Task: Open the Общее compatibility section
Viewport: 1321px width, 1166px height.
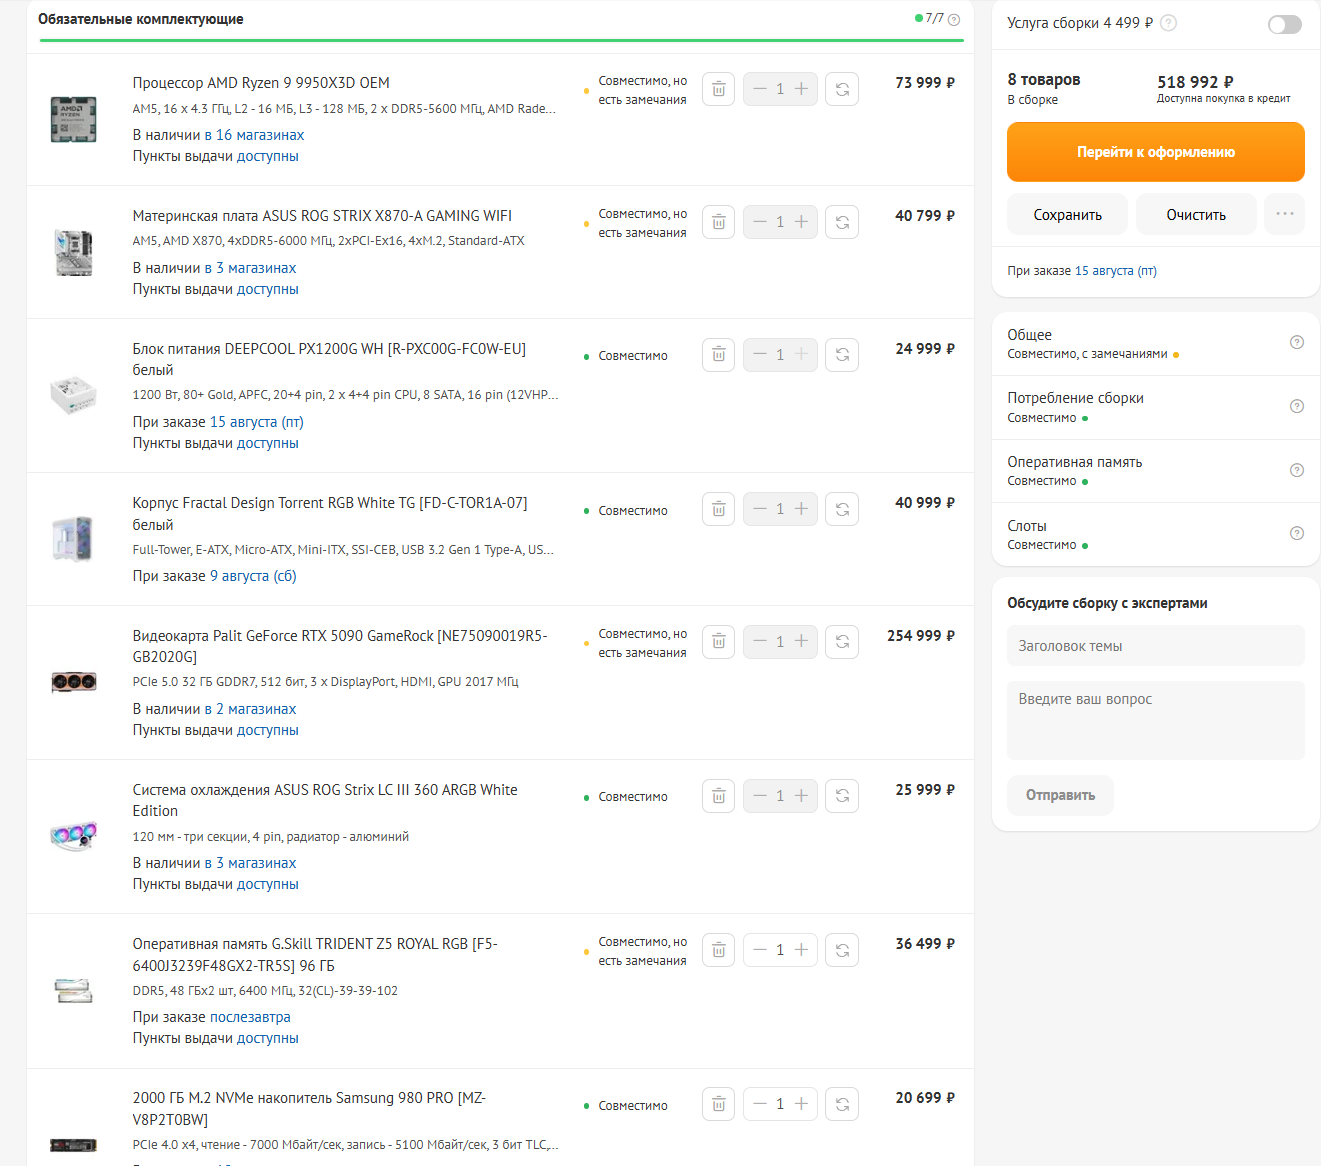Action: 1296,342
